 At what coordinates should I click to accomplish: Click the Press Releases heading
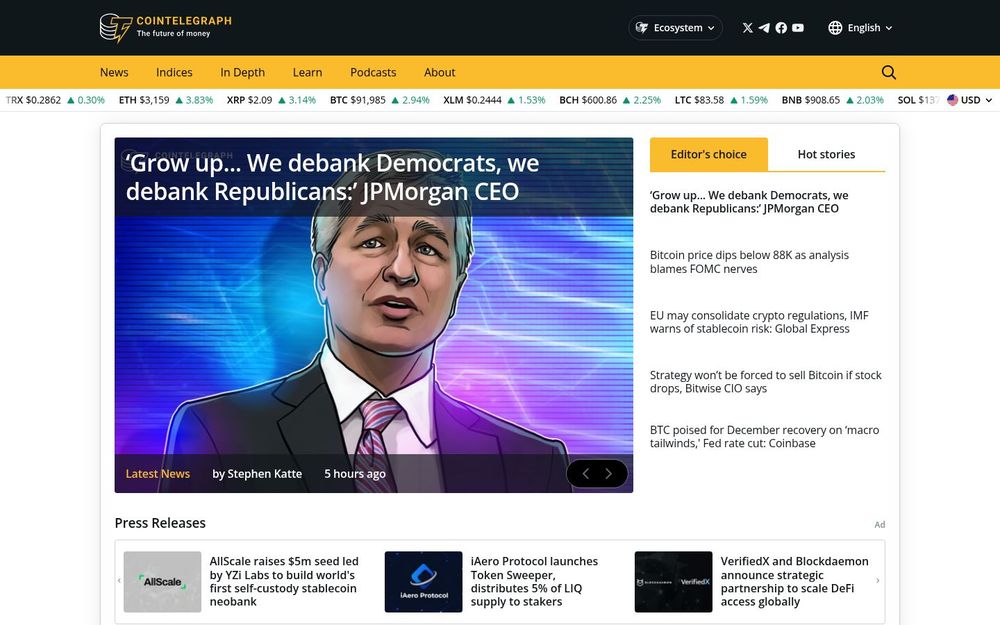pyautogui.click(x=160, y=522)
